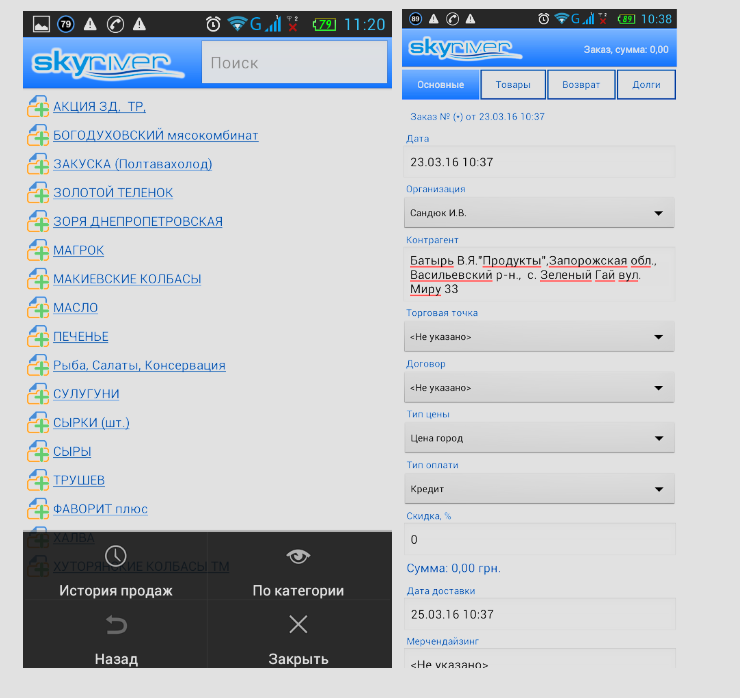This screenshot has height=698, width=740.
Task: Switch to the Возврат tab
Action: tap(581, 85)
